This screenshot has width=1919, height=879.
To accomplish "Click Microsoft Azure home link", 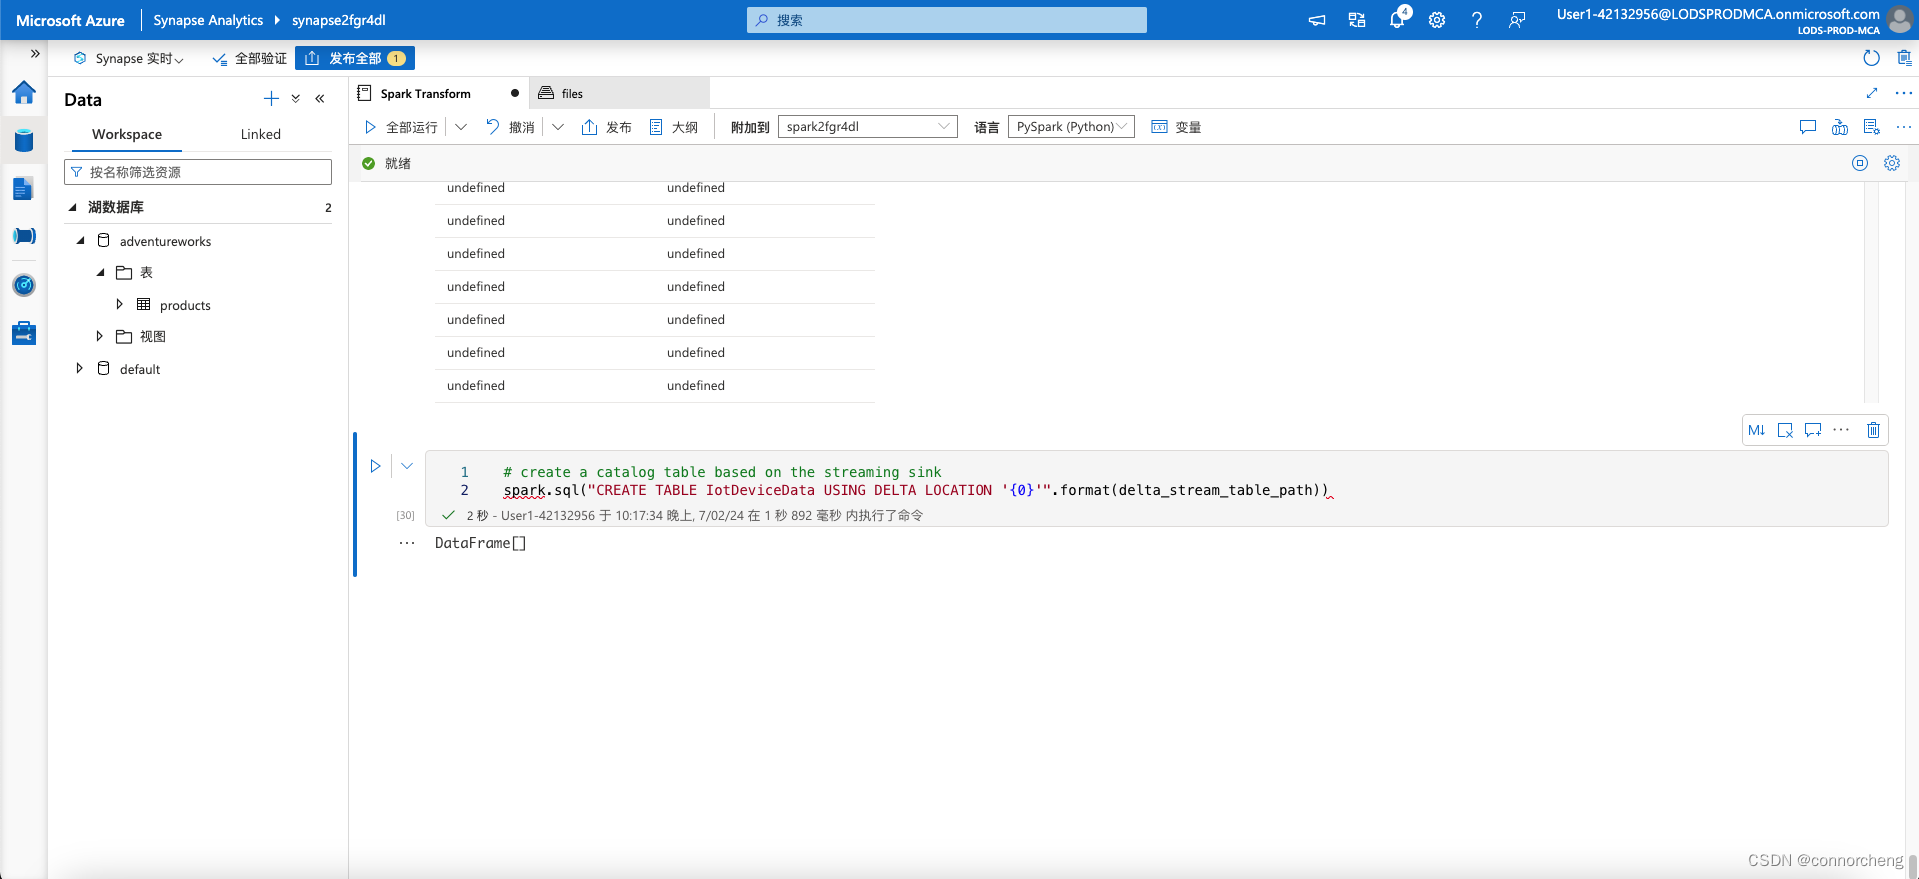I will pos(70,20).
